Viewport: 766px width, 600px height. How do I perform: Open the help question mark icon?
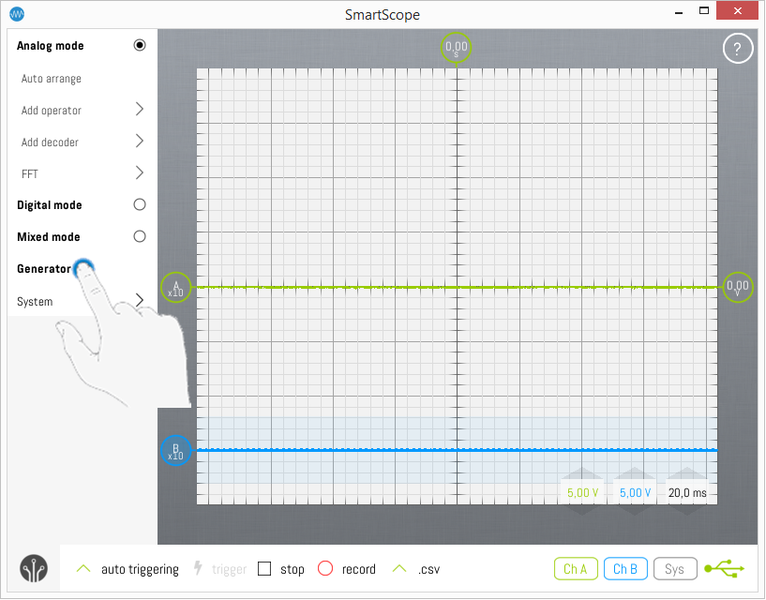coord(737,48)
